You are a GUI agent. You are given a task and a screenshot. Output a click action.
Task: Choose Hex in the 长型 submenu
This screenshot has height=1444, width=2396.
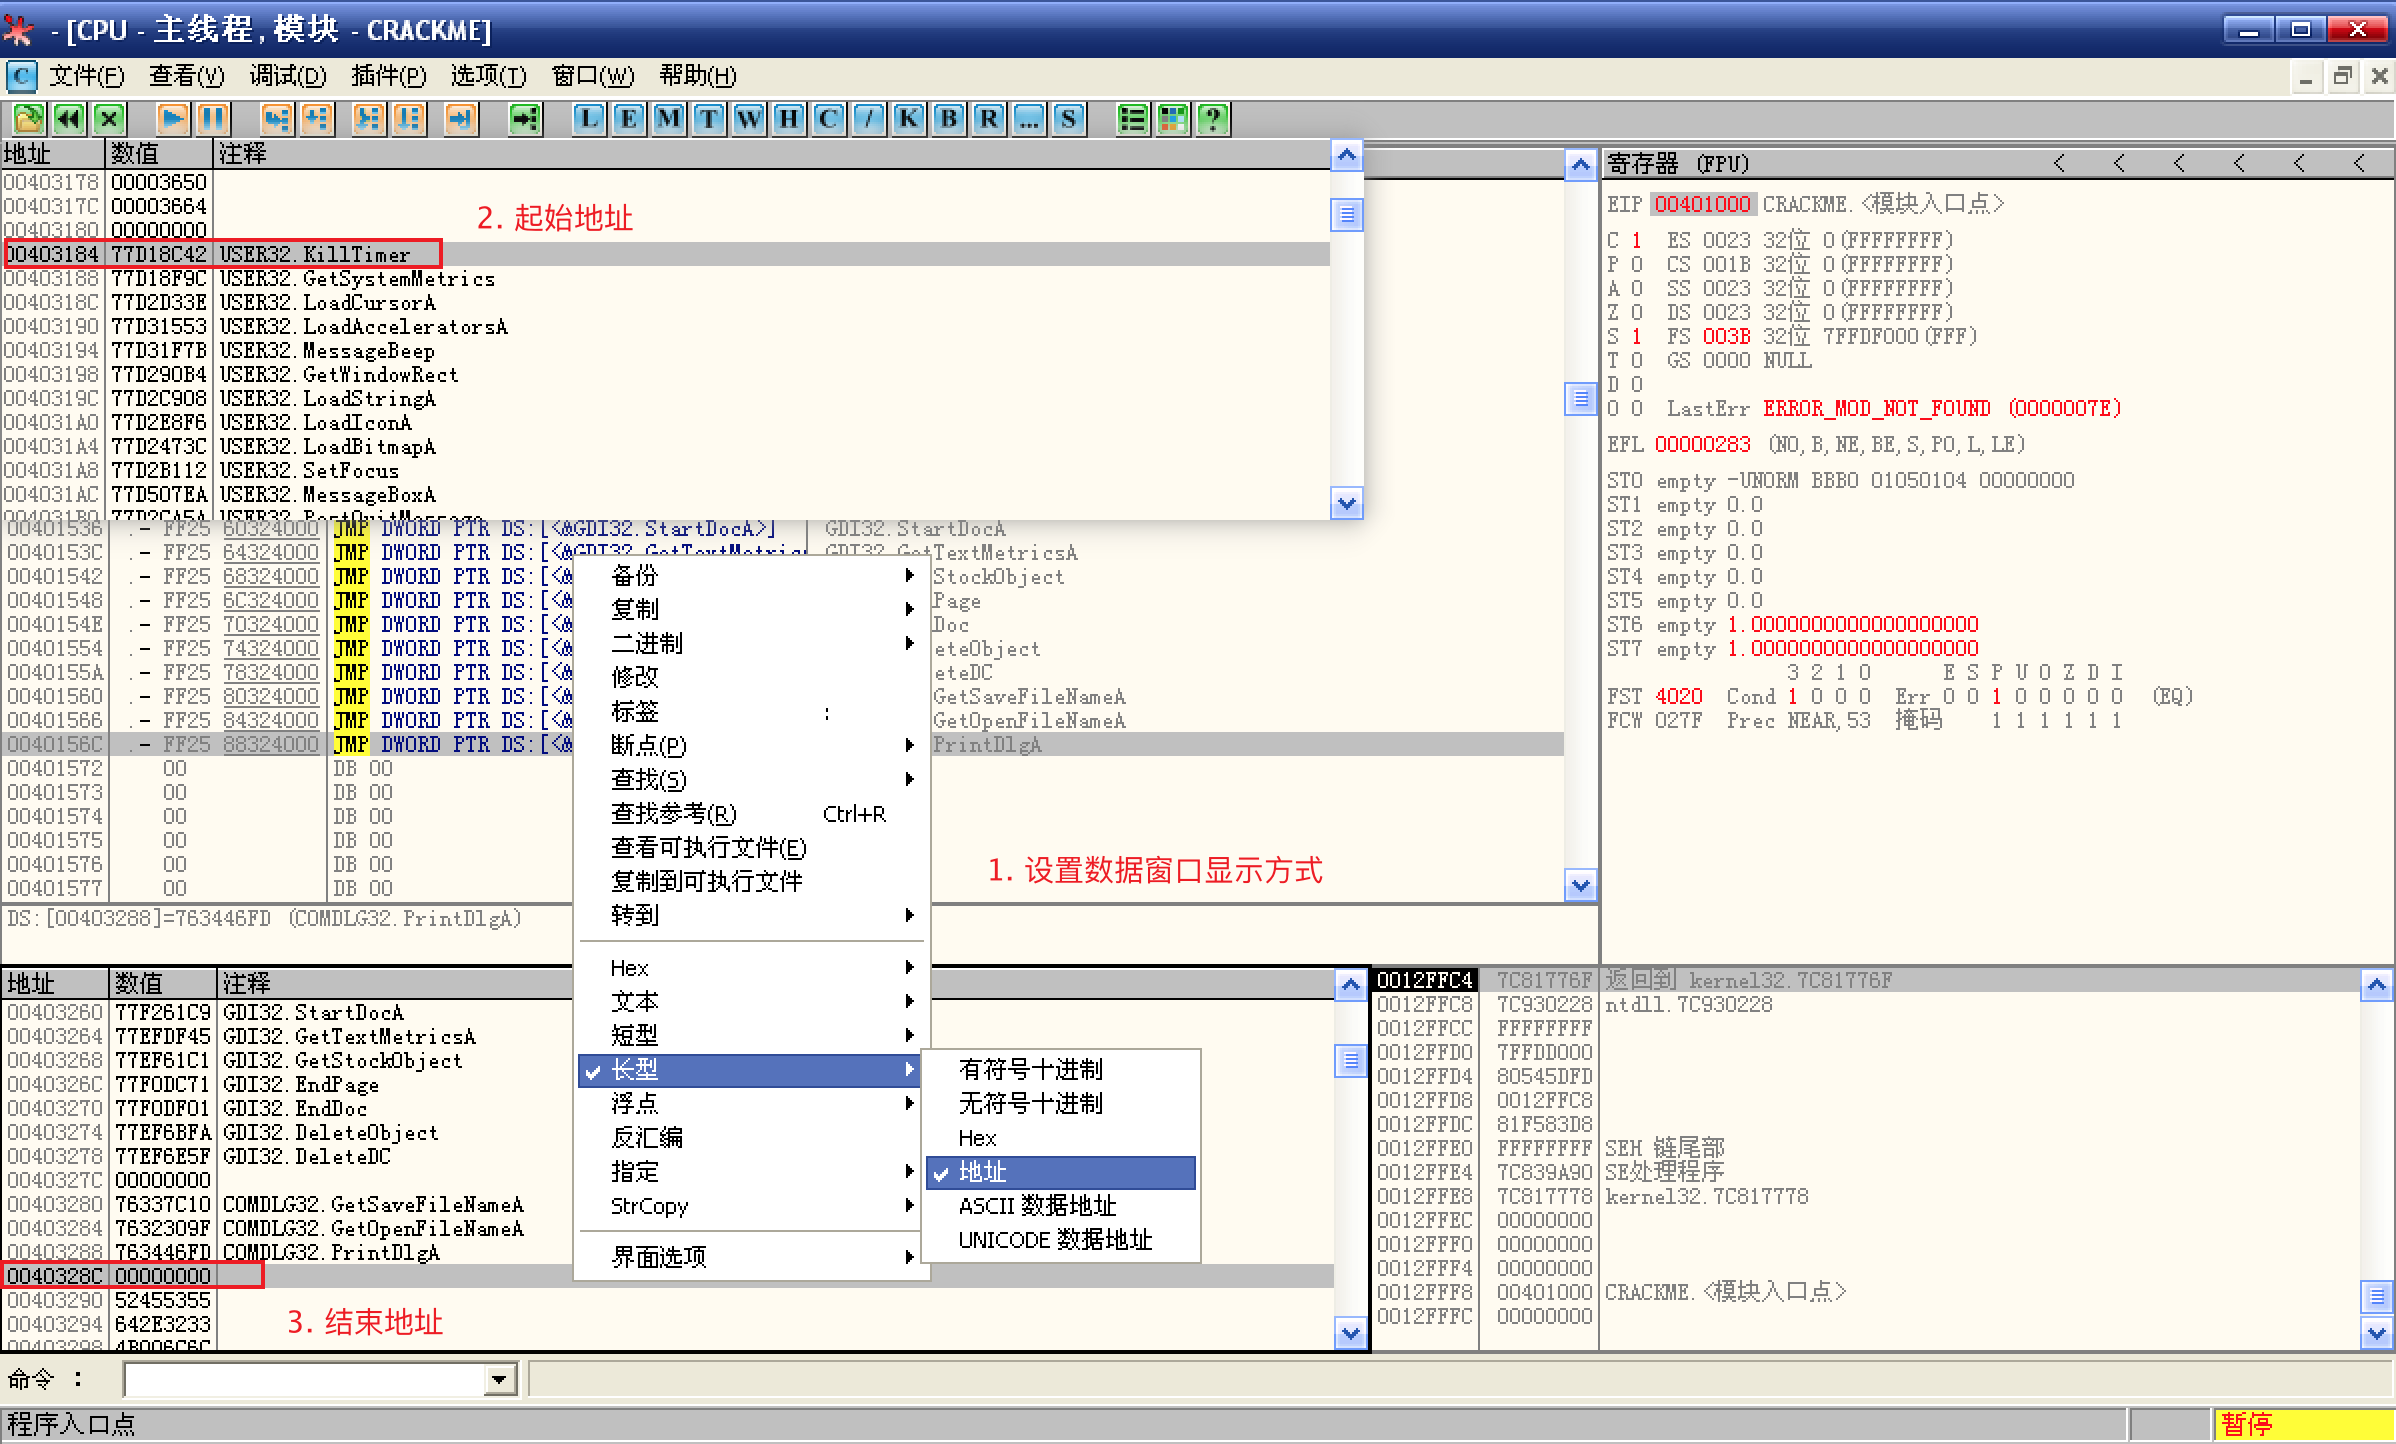[978, 1138]
